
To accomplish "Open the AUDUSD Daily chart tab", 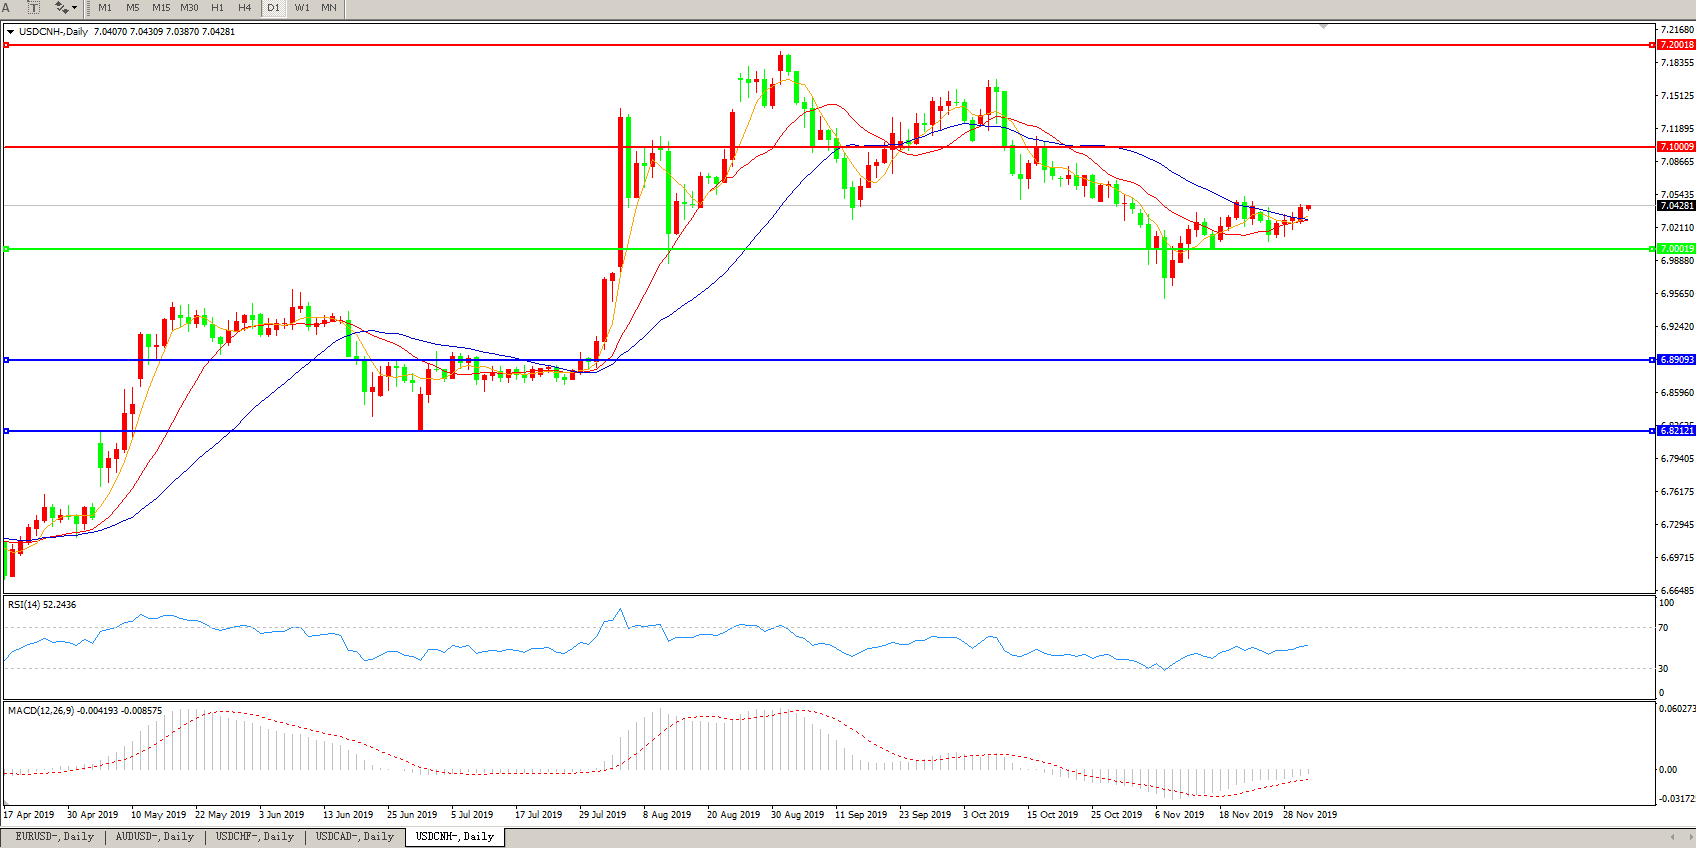I will coord(154,837).
